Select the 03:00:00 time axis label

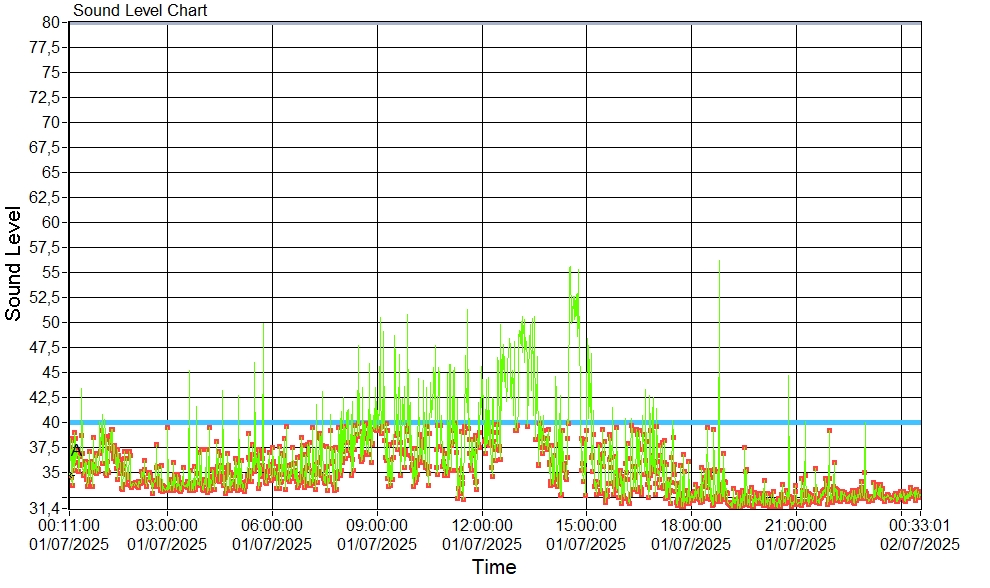[167, 524]
